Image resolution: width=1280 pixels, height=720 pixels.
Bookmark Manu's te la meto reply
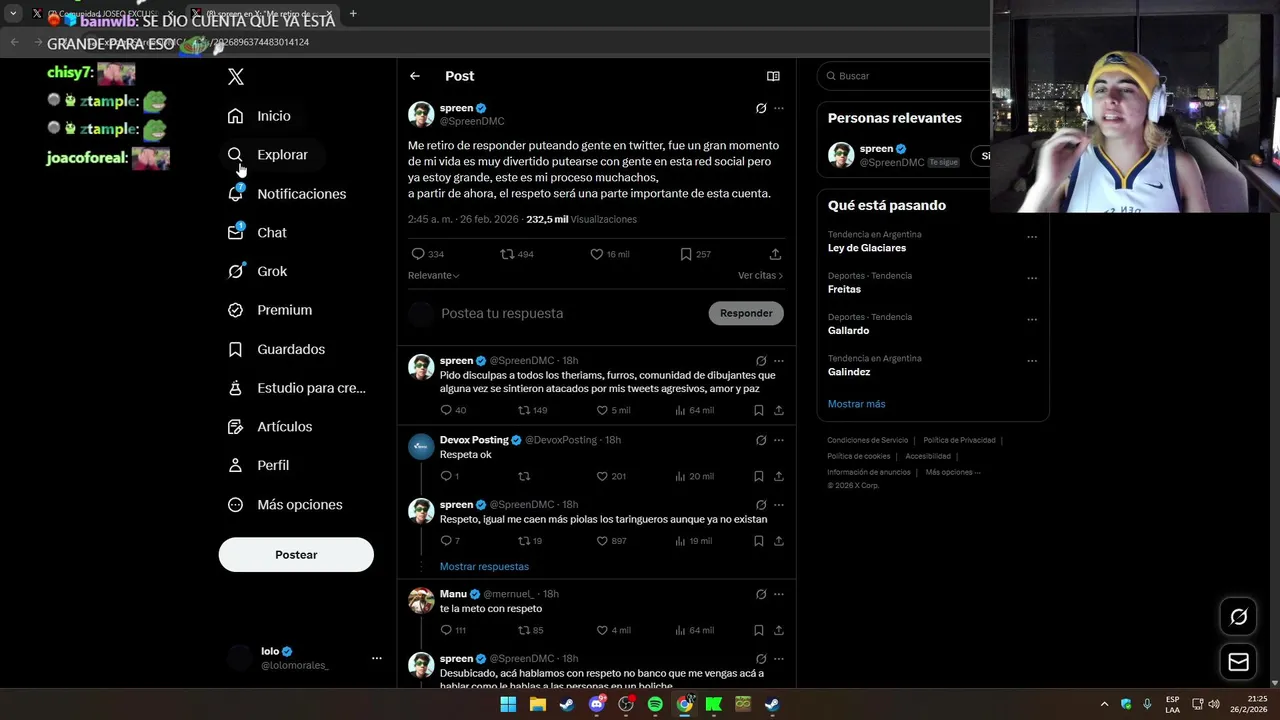[759, 630]
